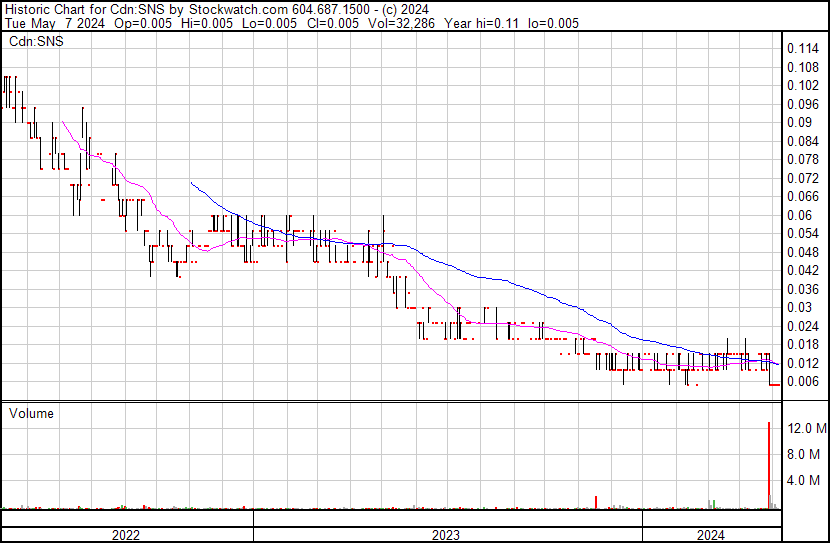Image resolution: width=830 pixels, height=543 pixels.
Task: Click the 0.06 price axis label
Action: pyautogui.click(x=798, y=215)
